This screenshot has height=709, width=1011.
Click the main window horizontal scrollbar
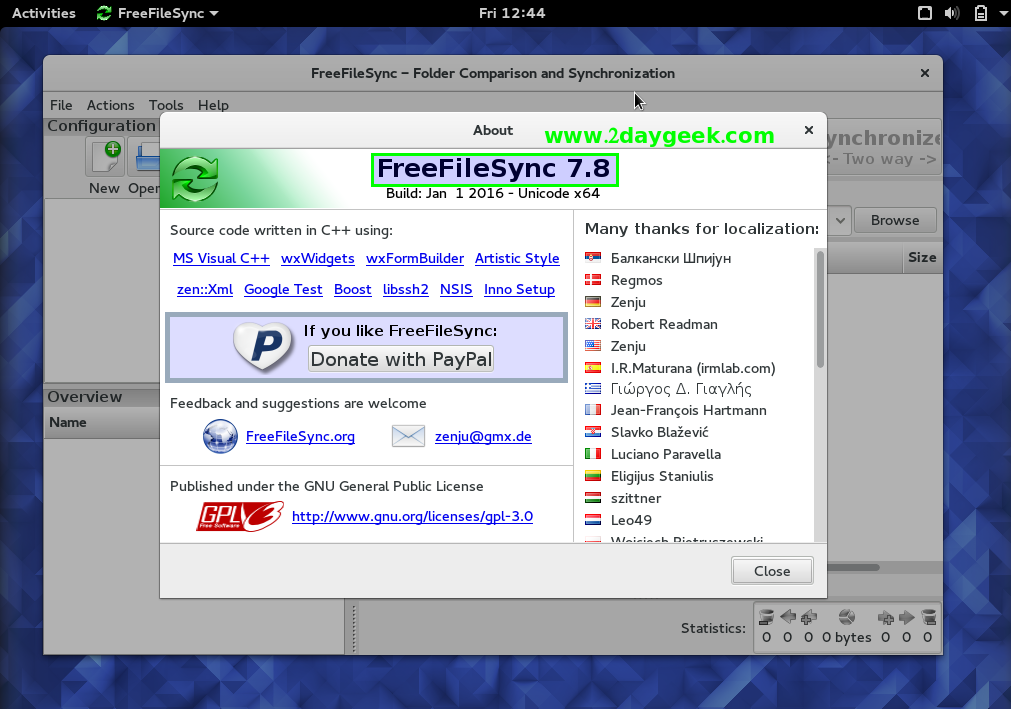(x=852, y=567)
